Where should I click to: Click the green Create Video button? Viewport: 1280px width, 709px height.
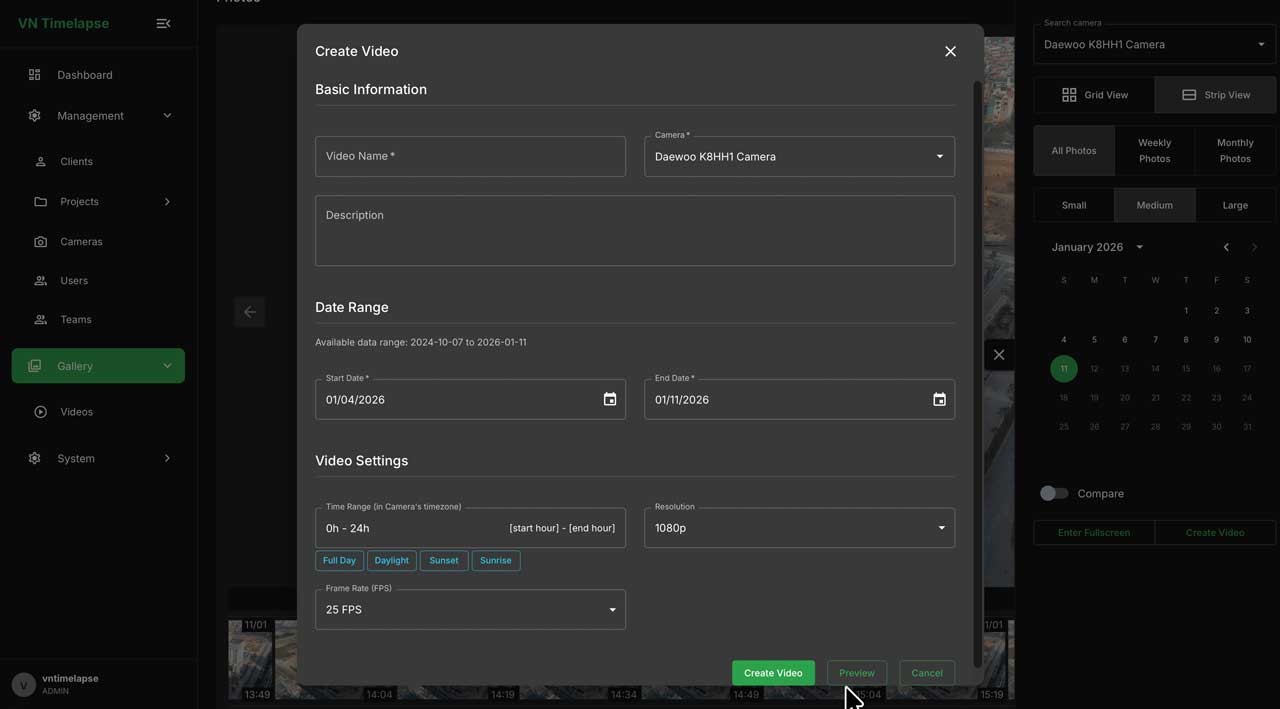pyautogui.click(x=773, y=673)
